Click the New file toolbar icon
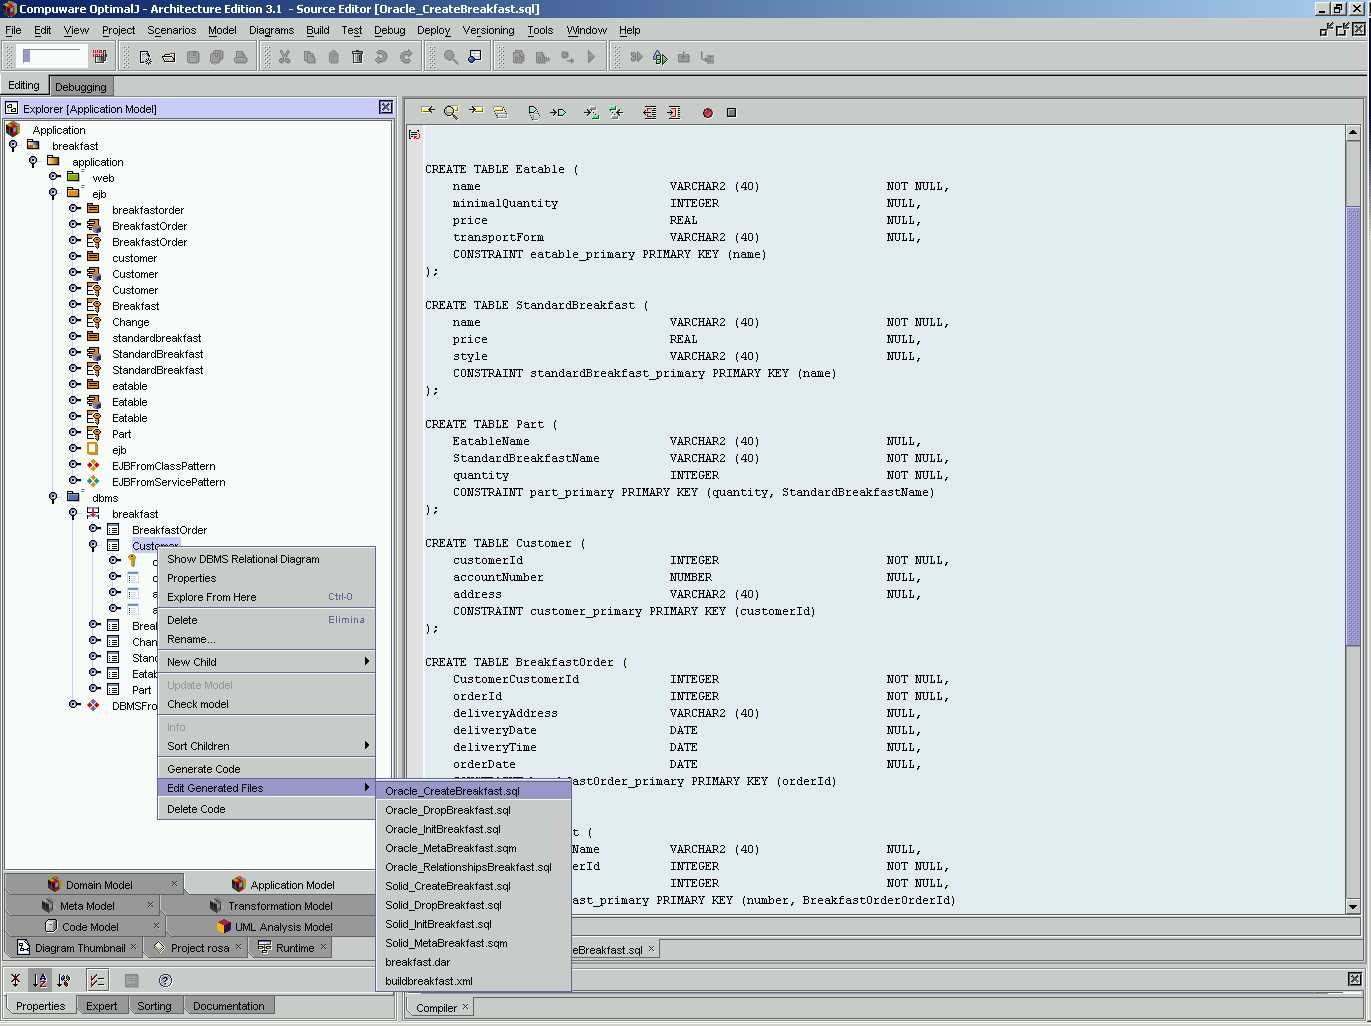 145,57
